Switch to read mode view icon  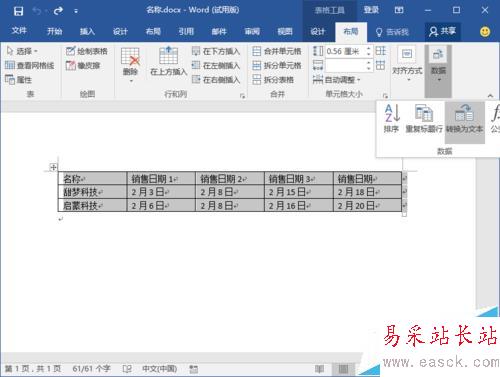pyautogui.click(x=319, y=369)
